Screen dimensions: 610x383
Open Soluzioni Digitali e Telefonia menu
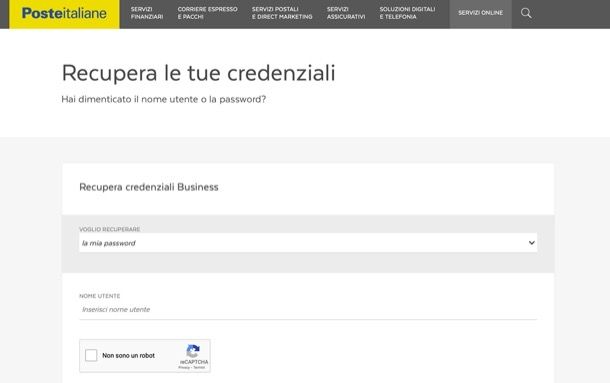[407, 13]
